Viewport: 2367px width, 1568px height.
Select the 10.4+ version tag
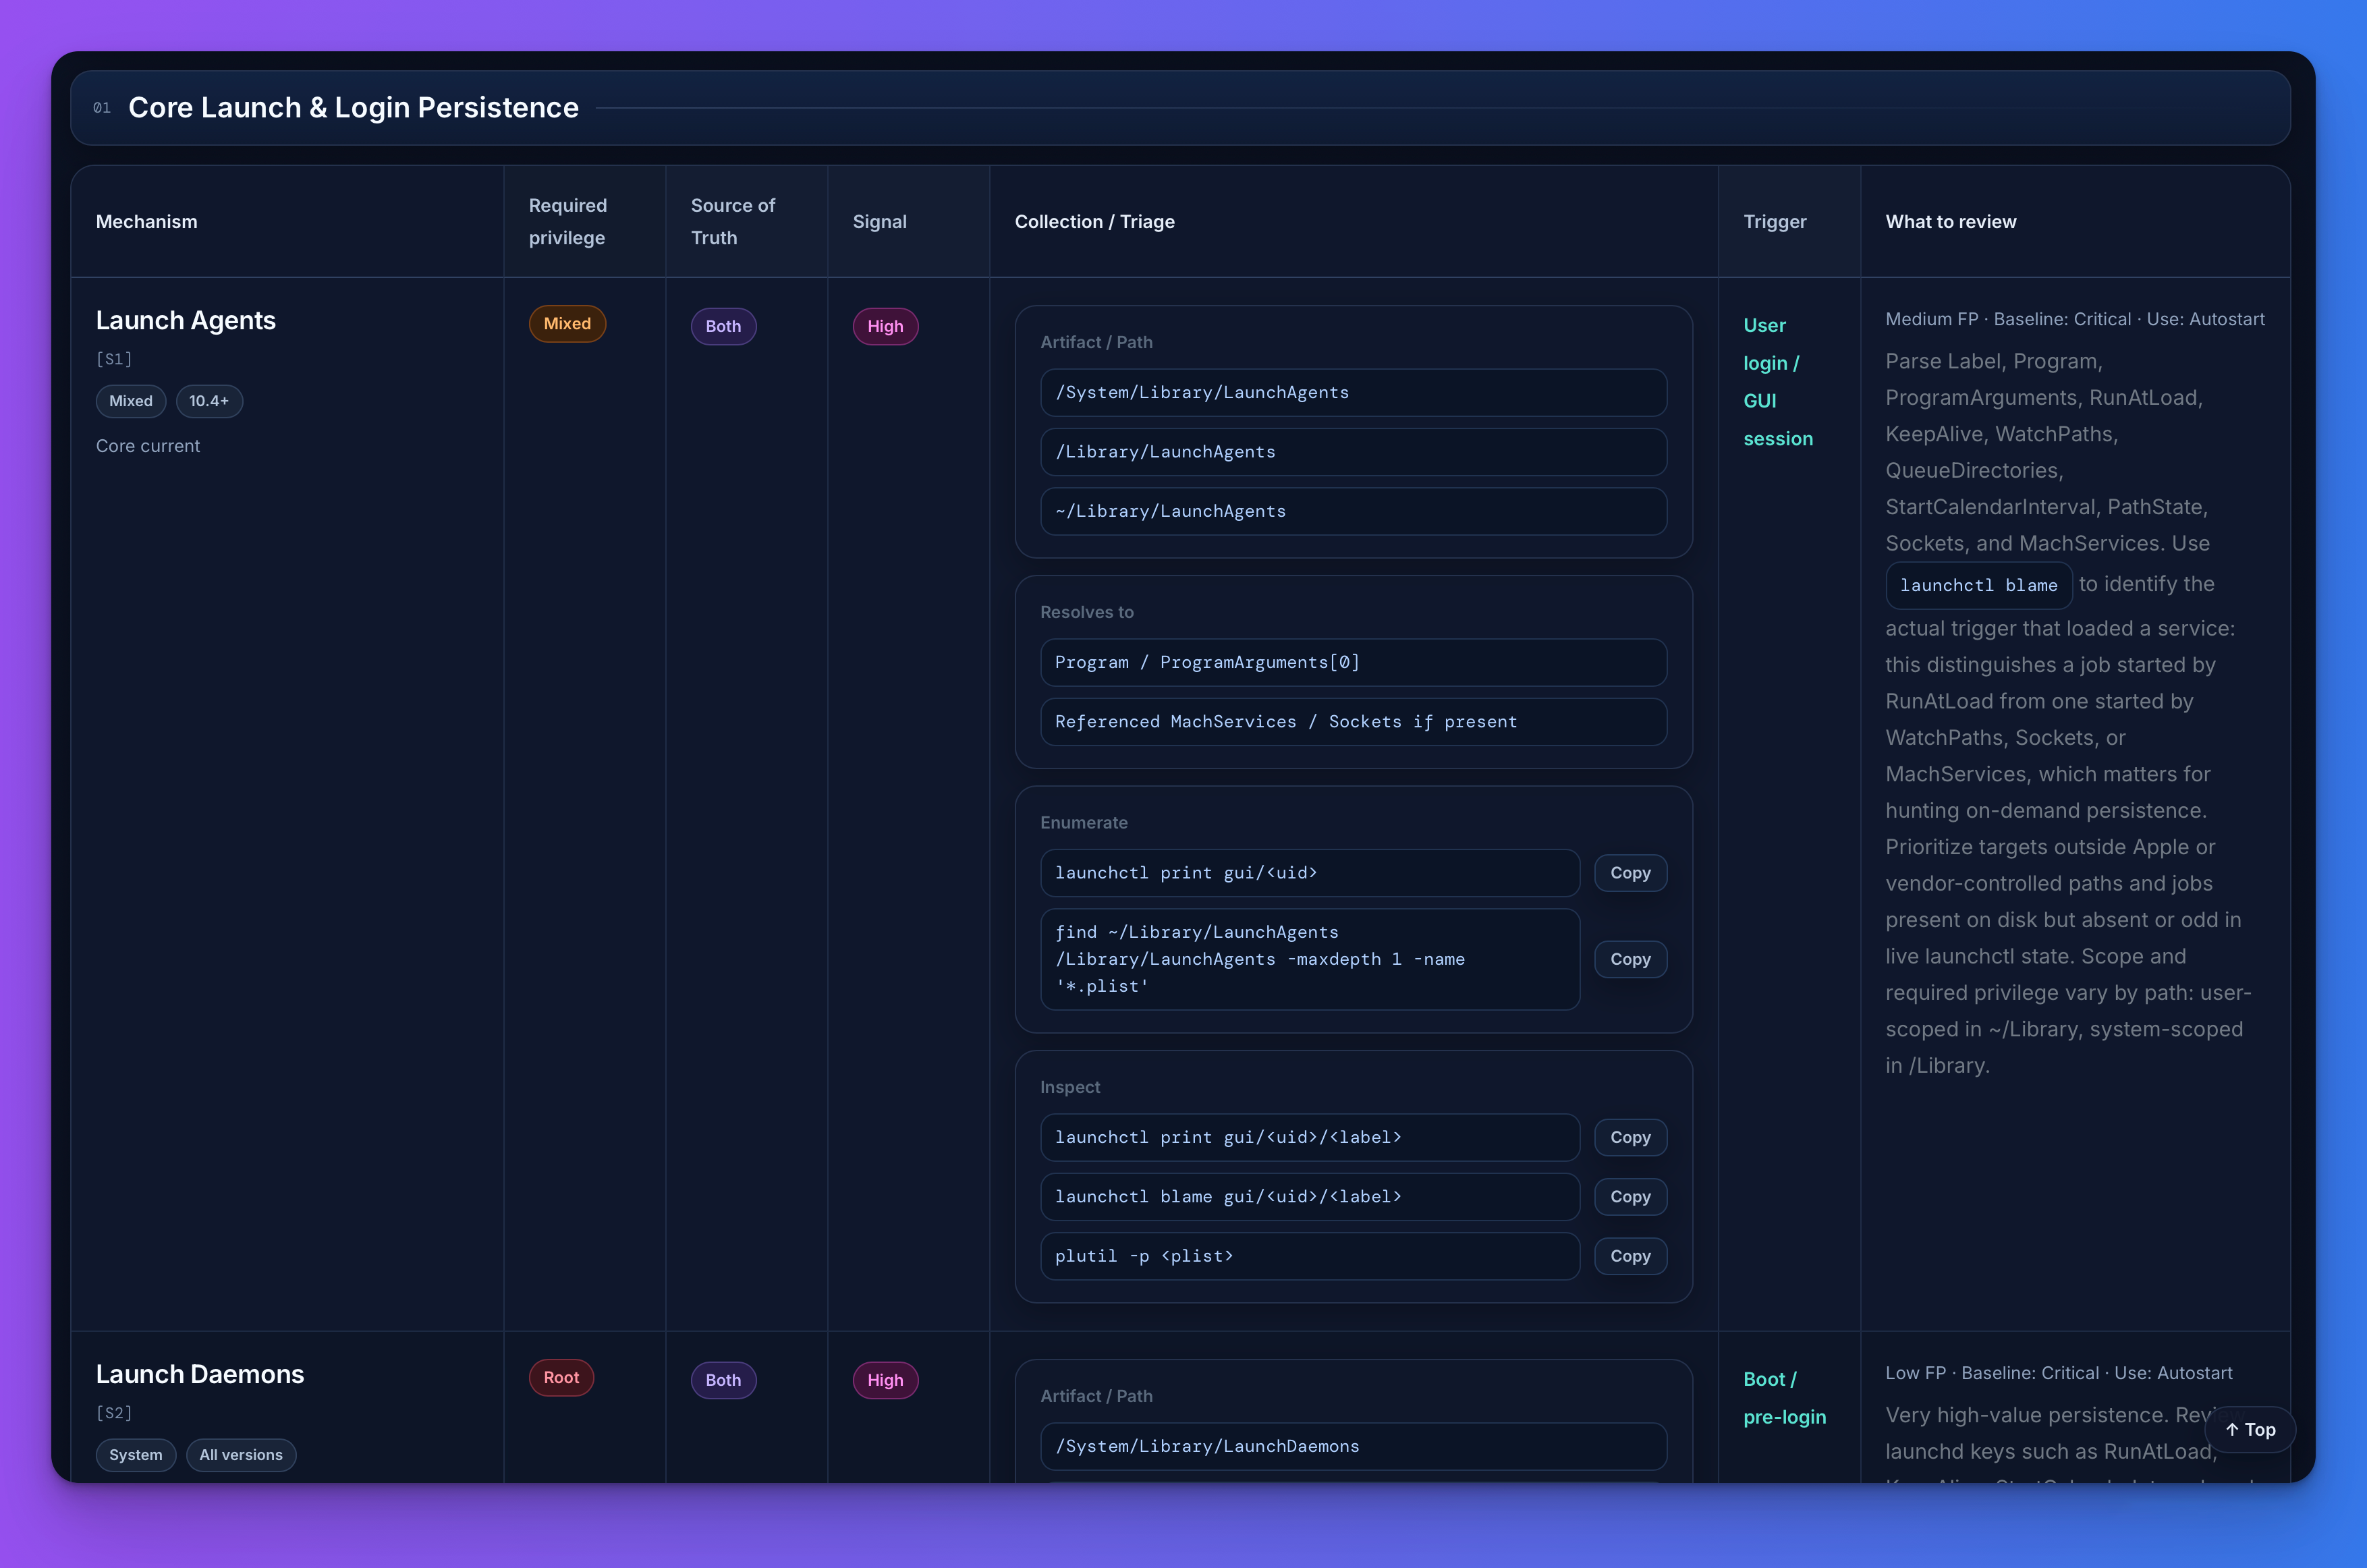(x=209, y=401)
